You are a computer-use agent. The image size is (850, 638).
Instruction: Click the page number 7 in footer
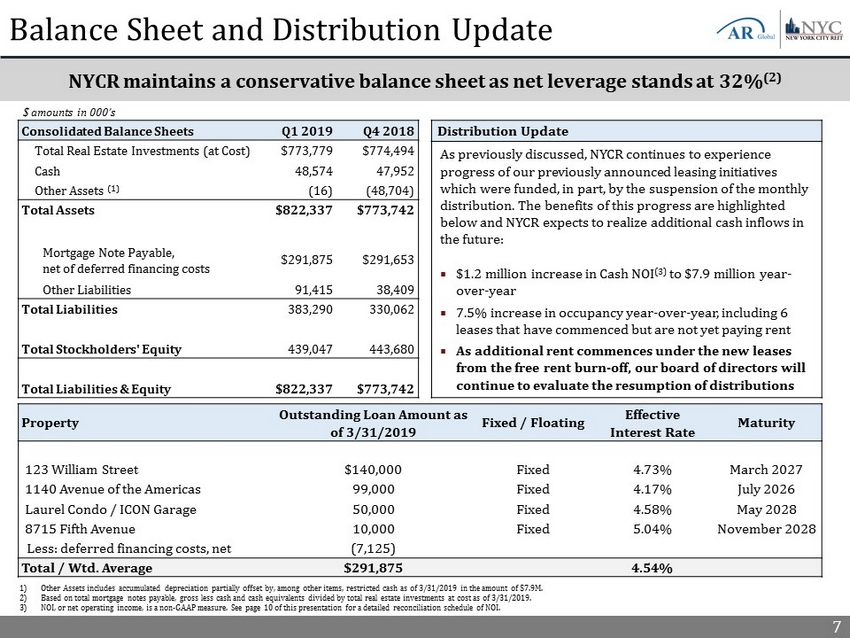coord(836,627)
